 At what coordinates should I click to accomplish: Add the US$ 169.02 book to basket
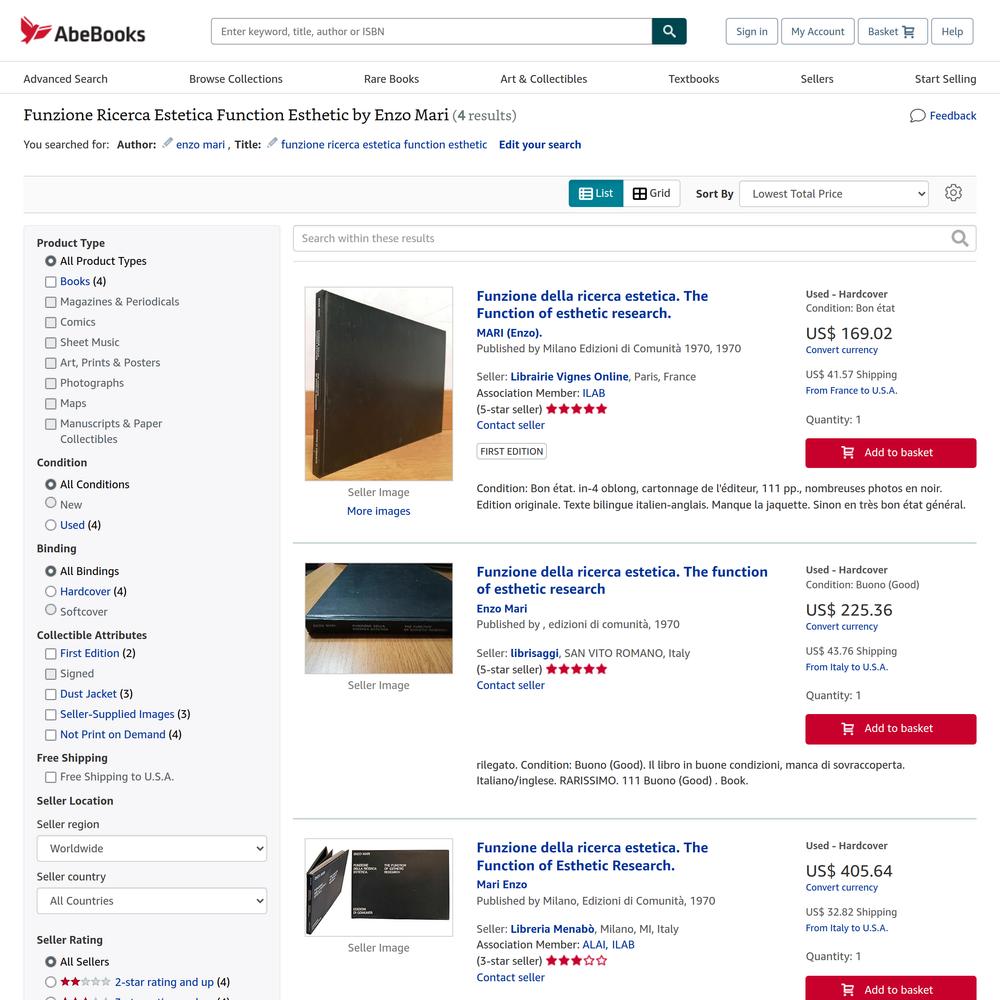point(890,453)
